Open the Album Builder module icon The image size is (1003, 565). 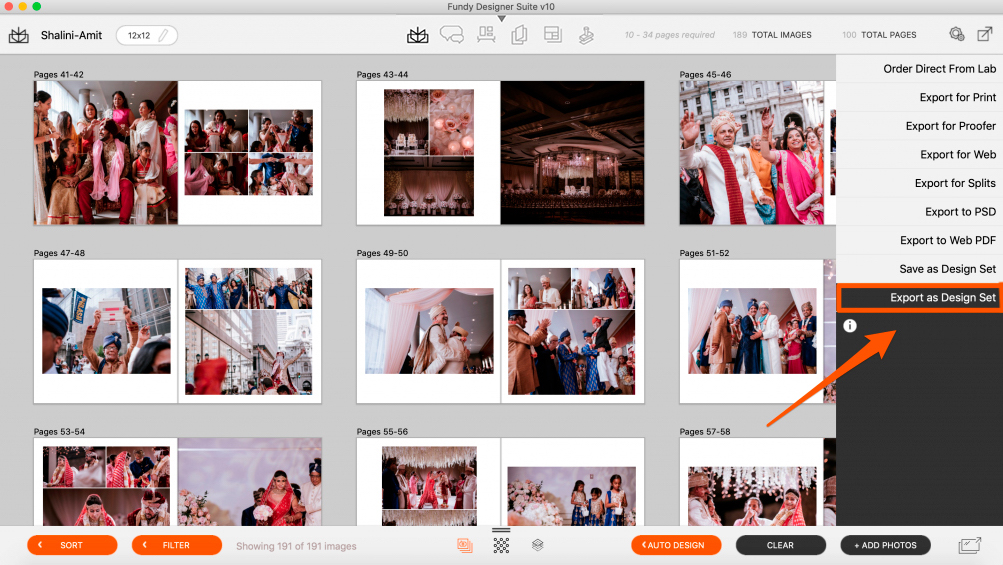tap(417, 35)
